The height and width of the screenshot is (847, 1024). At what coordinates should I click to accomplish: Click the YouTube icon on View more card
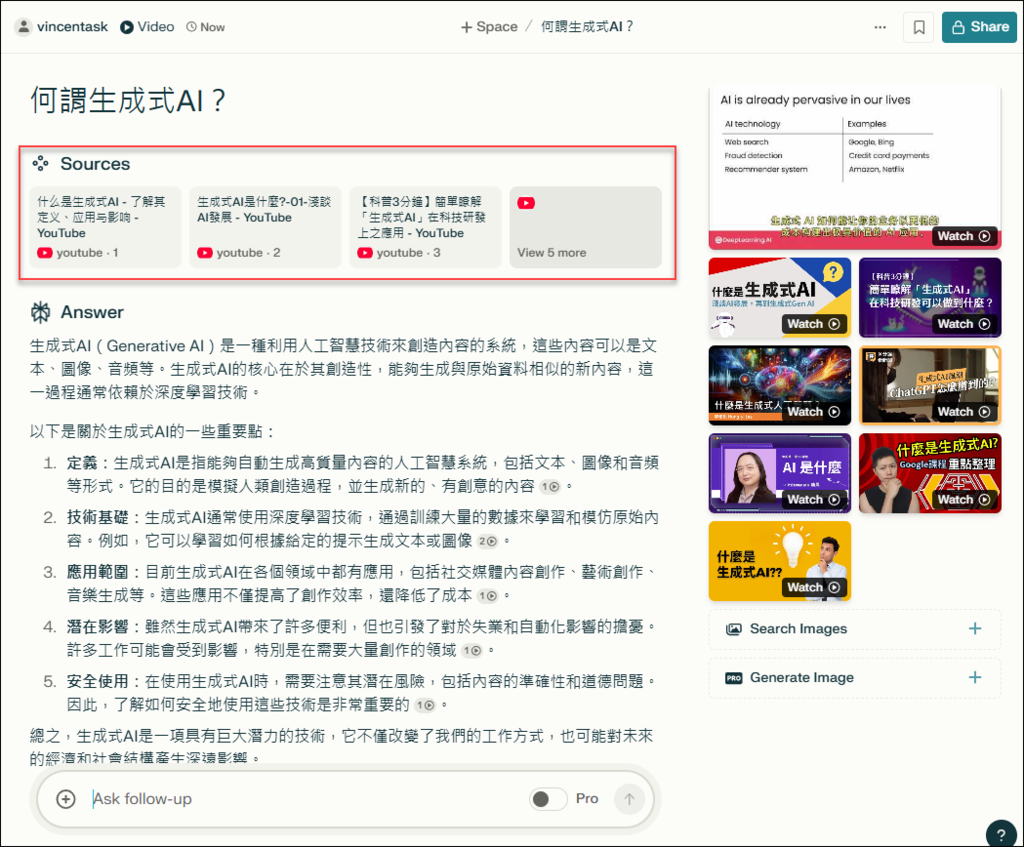tap(526, 203)
